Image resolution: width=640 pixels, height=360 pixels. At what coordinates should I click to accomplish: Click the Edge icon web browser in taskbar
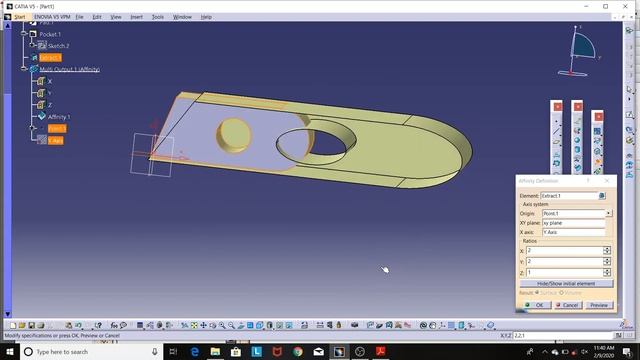coord(195,351)
